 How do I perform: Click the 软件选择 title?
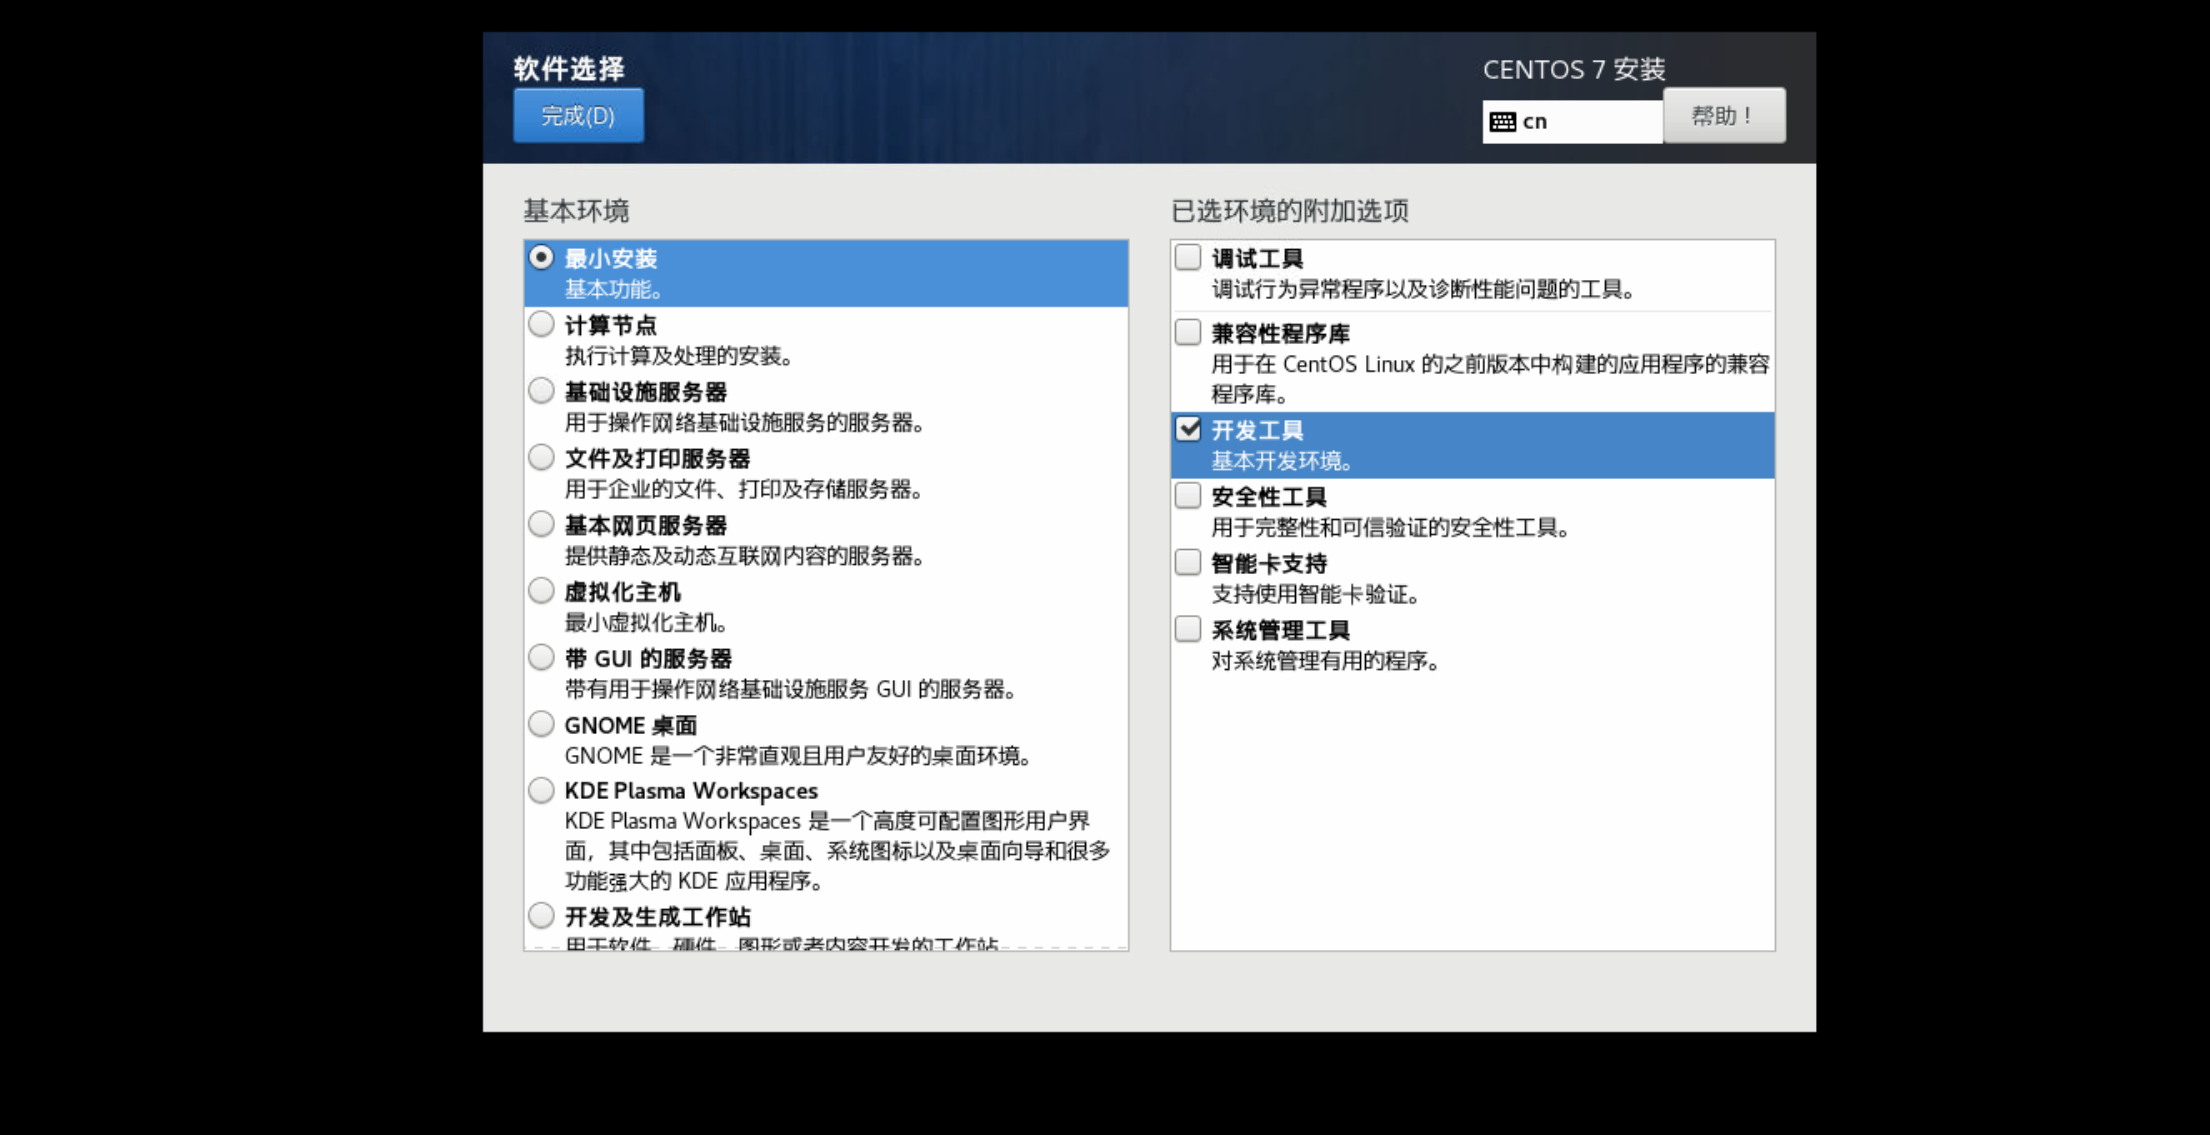pos(569,68)
